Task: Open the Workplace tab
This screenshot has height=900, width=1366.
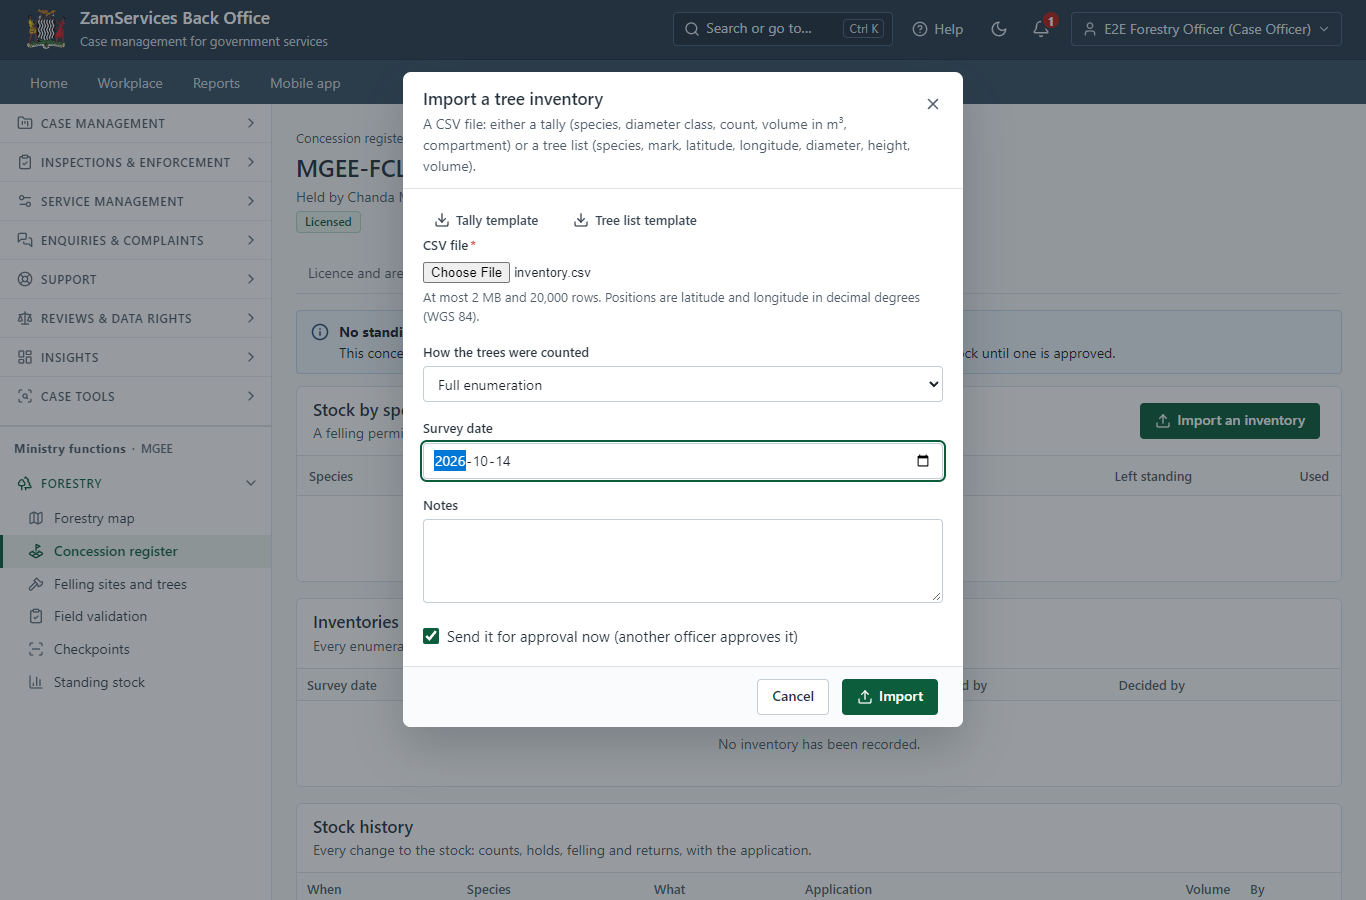Action: pyautogui.click(x=130, y=83)
